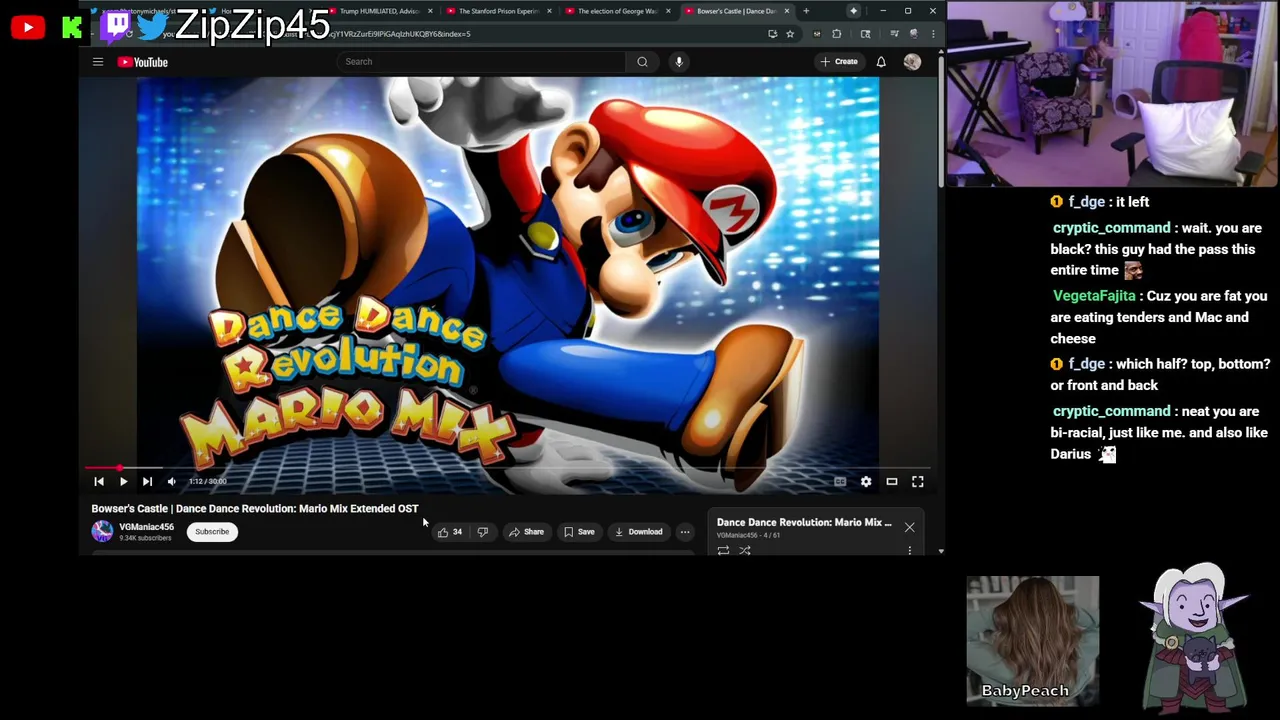Viewport: 1280px width, 720px height.
Task: Open the YouTube guide hamburger menu
Action: (98, 62)
